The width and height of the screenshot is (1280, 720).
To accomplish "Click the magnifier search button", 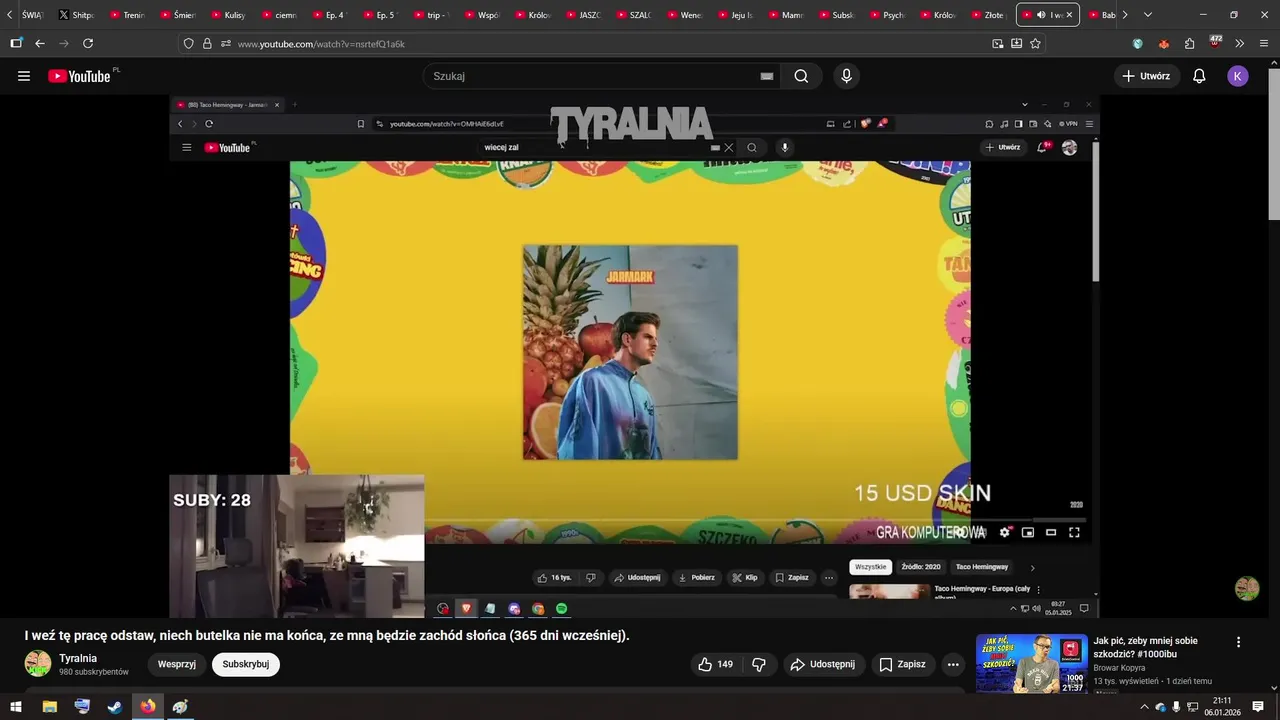I will (801, 76).
